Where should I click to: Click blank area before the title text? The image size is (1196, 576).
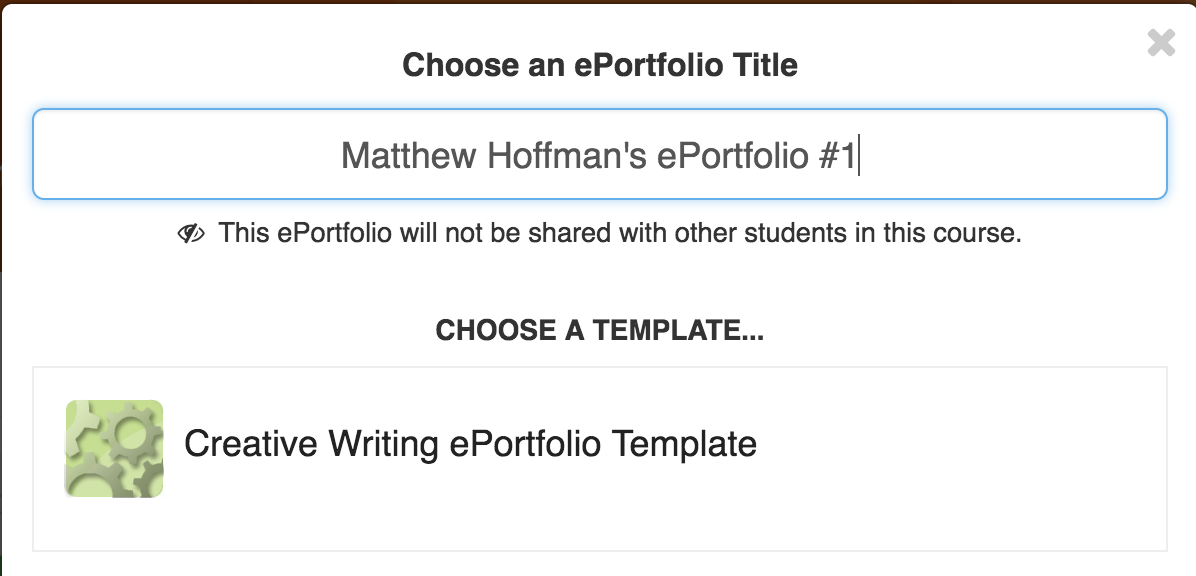pyautogui.click(x=180, y=156)
